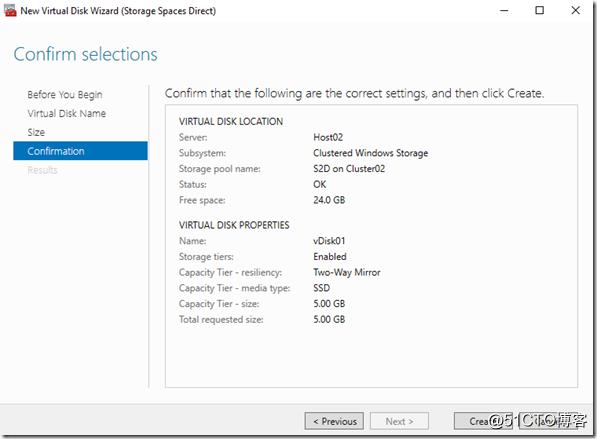This screenshot has height=439, width=597.
Task: Click the VIRTUAL DISK PROPERTIES heading
Action: (234, 225)
